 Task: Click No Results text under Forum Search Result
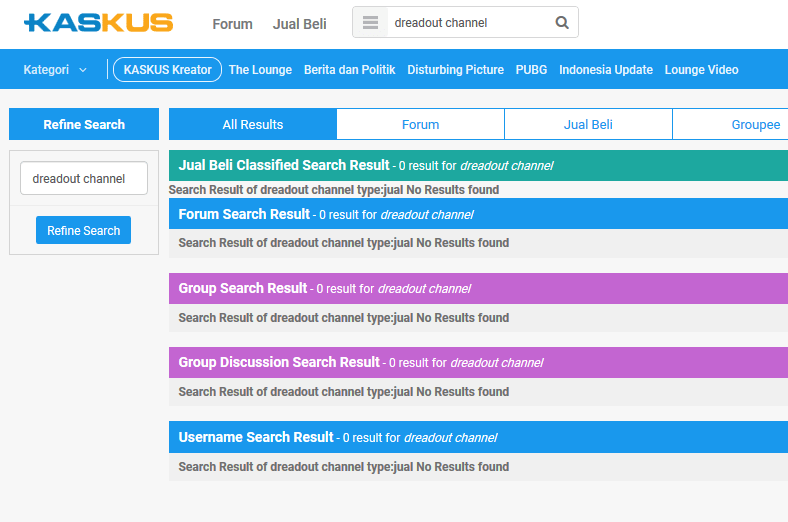[344, 243]
